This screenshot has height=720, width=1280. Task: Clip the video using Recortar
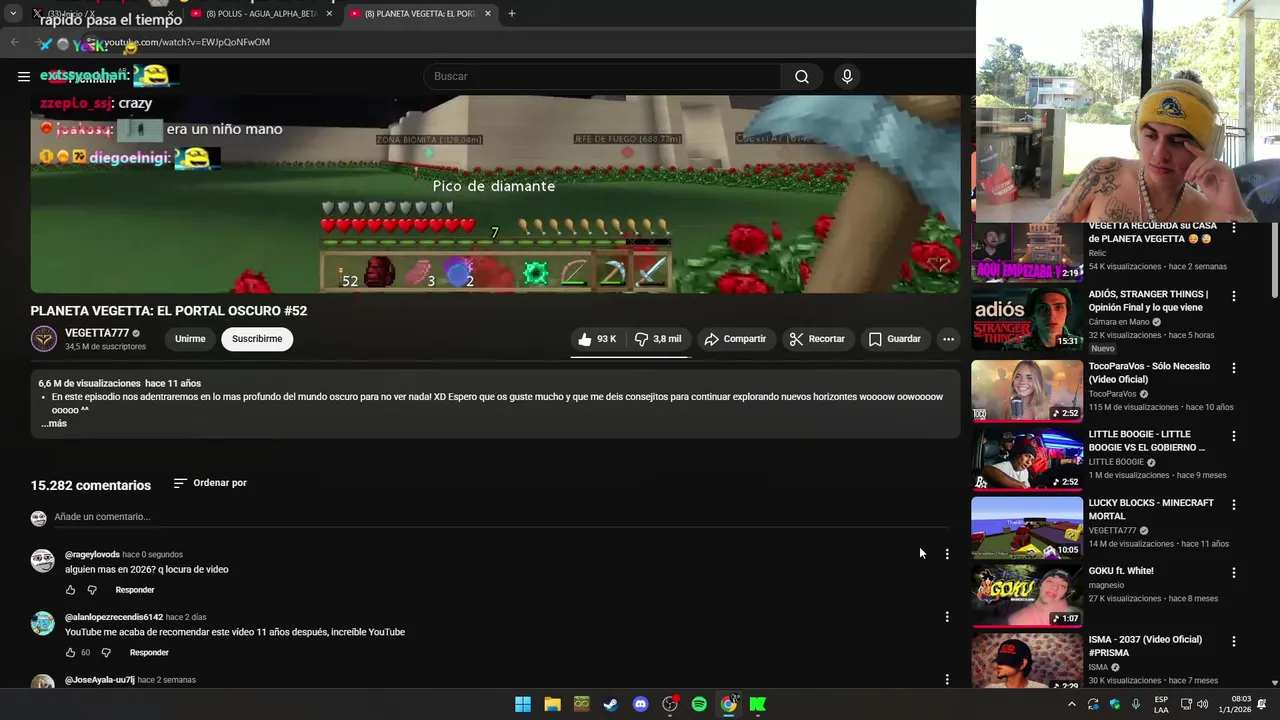(817, 339)
